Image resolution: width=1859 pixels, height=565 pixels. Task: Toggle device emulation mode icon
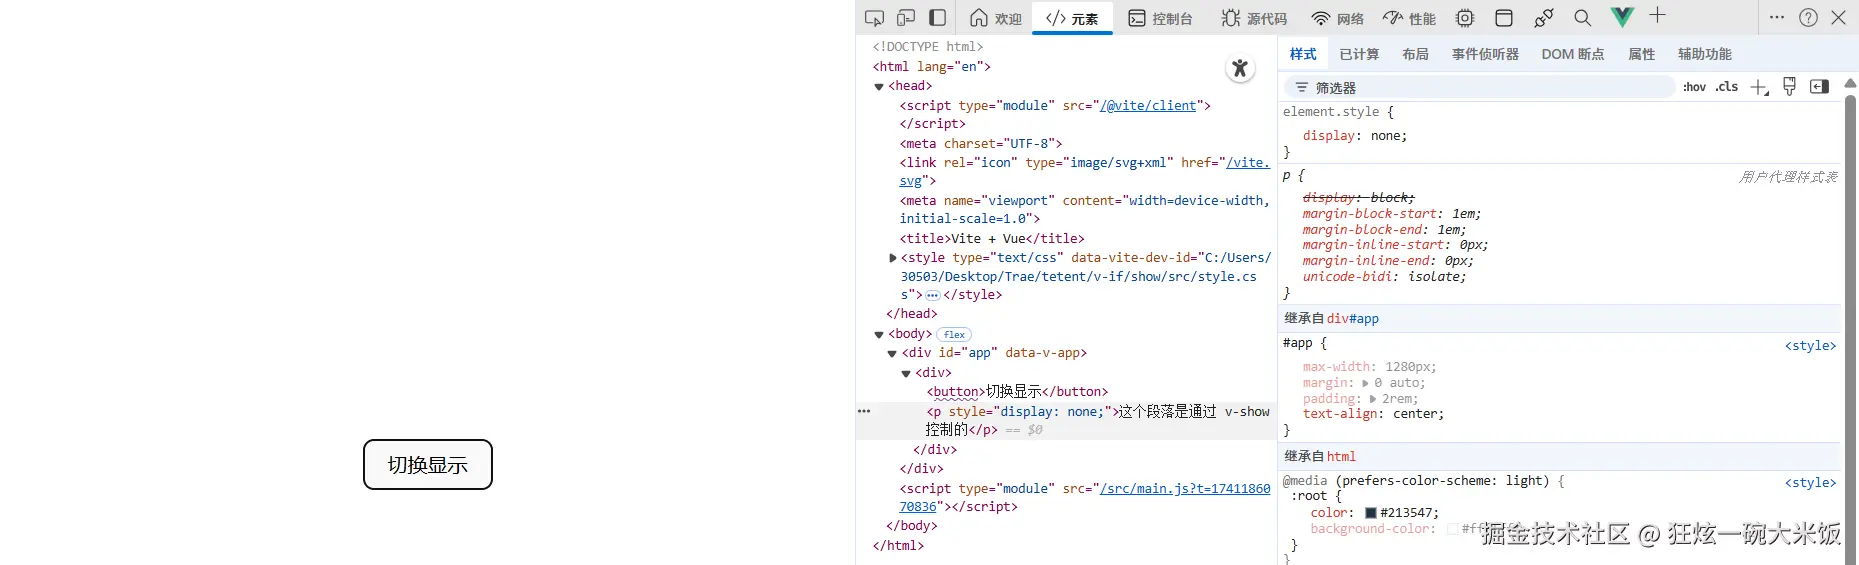(906, 18)
